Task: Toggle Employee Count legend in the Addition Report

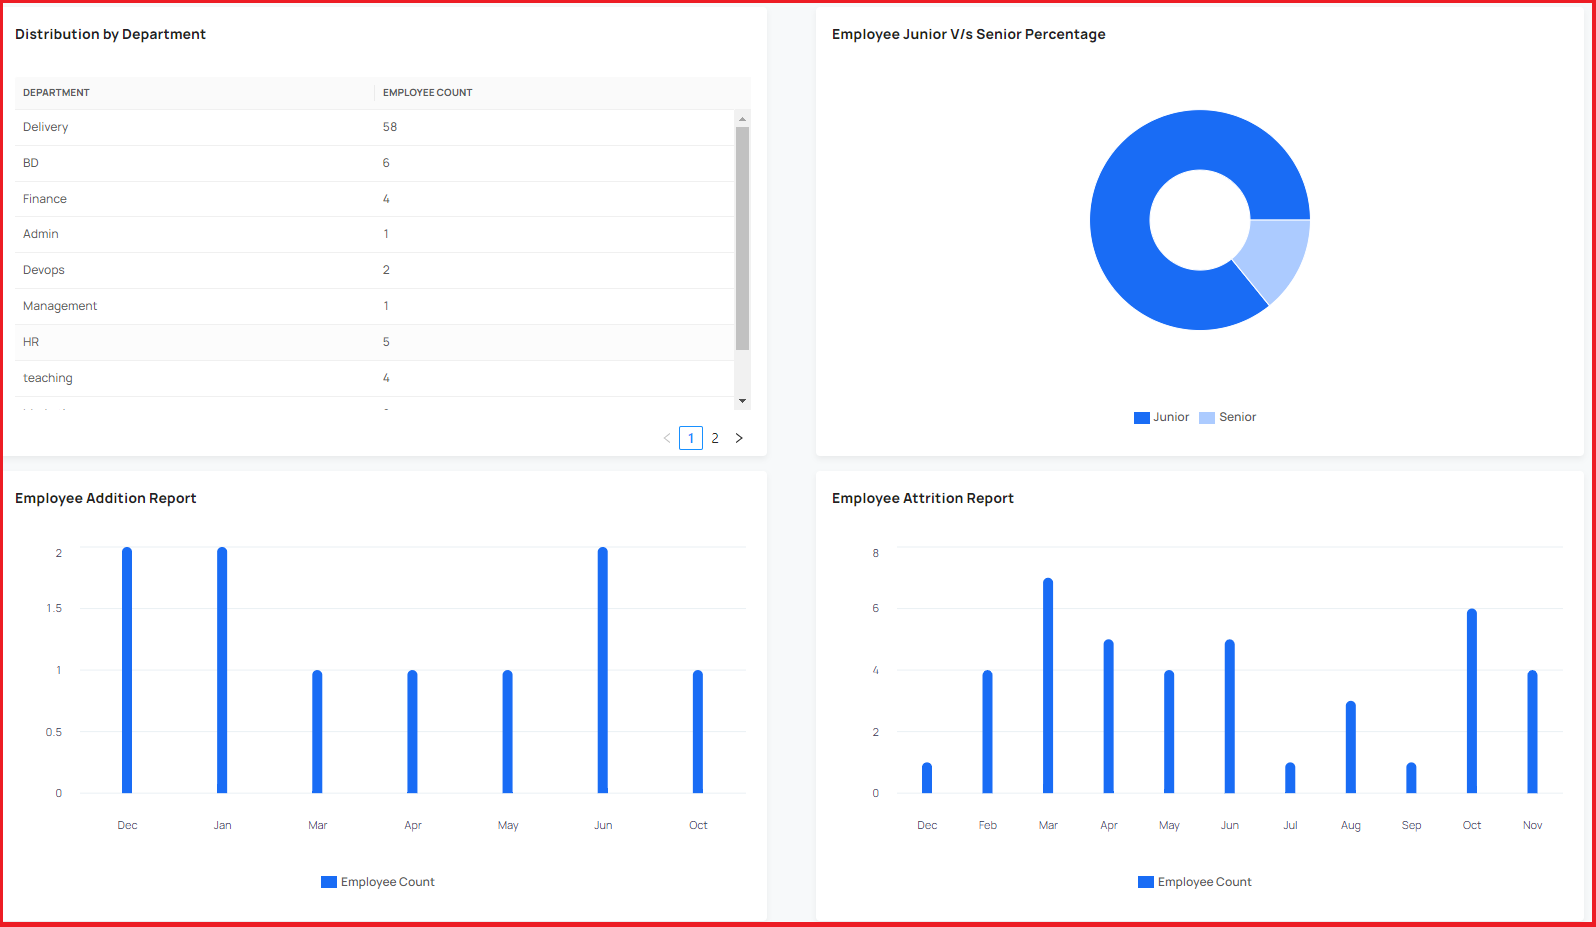Action: click(x=378, y=882)
